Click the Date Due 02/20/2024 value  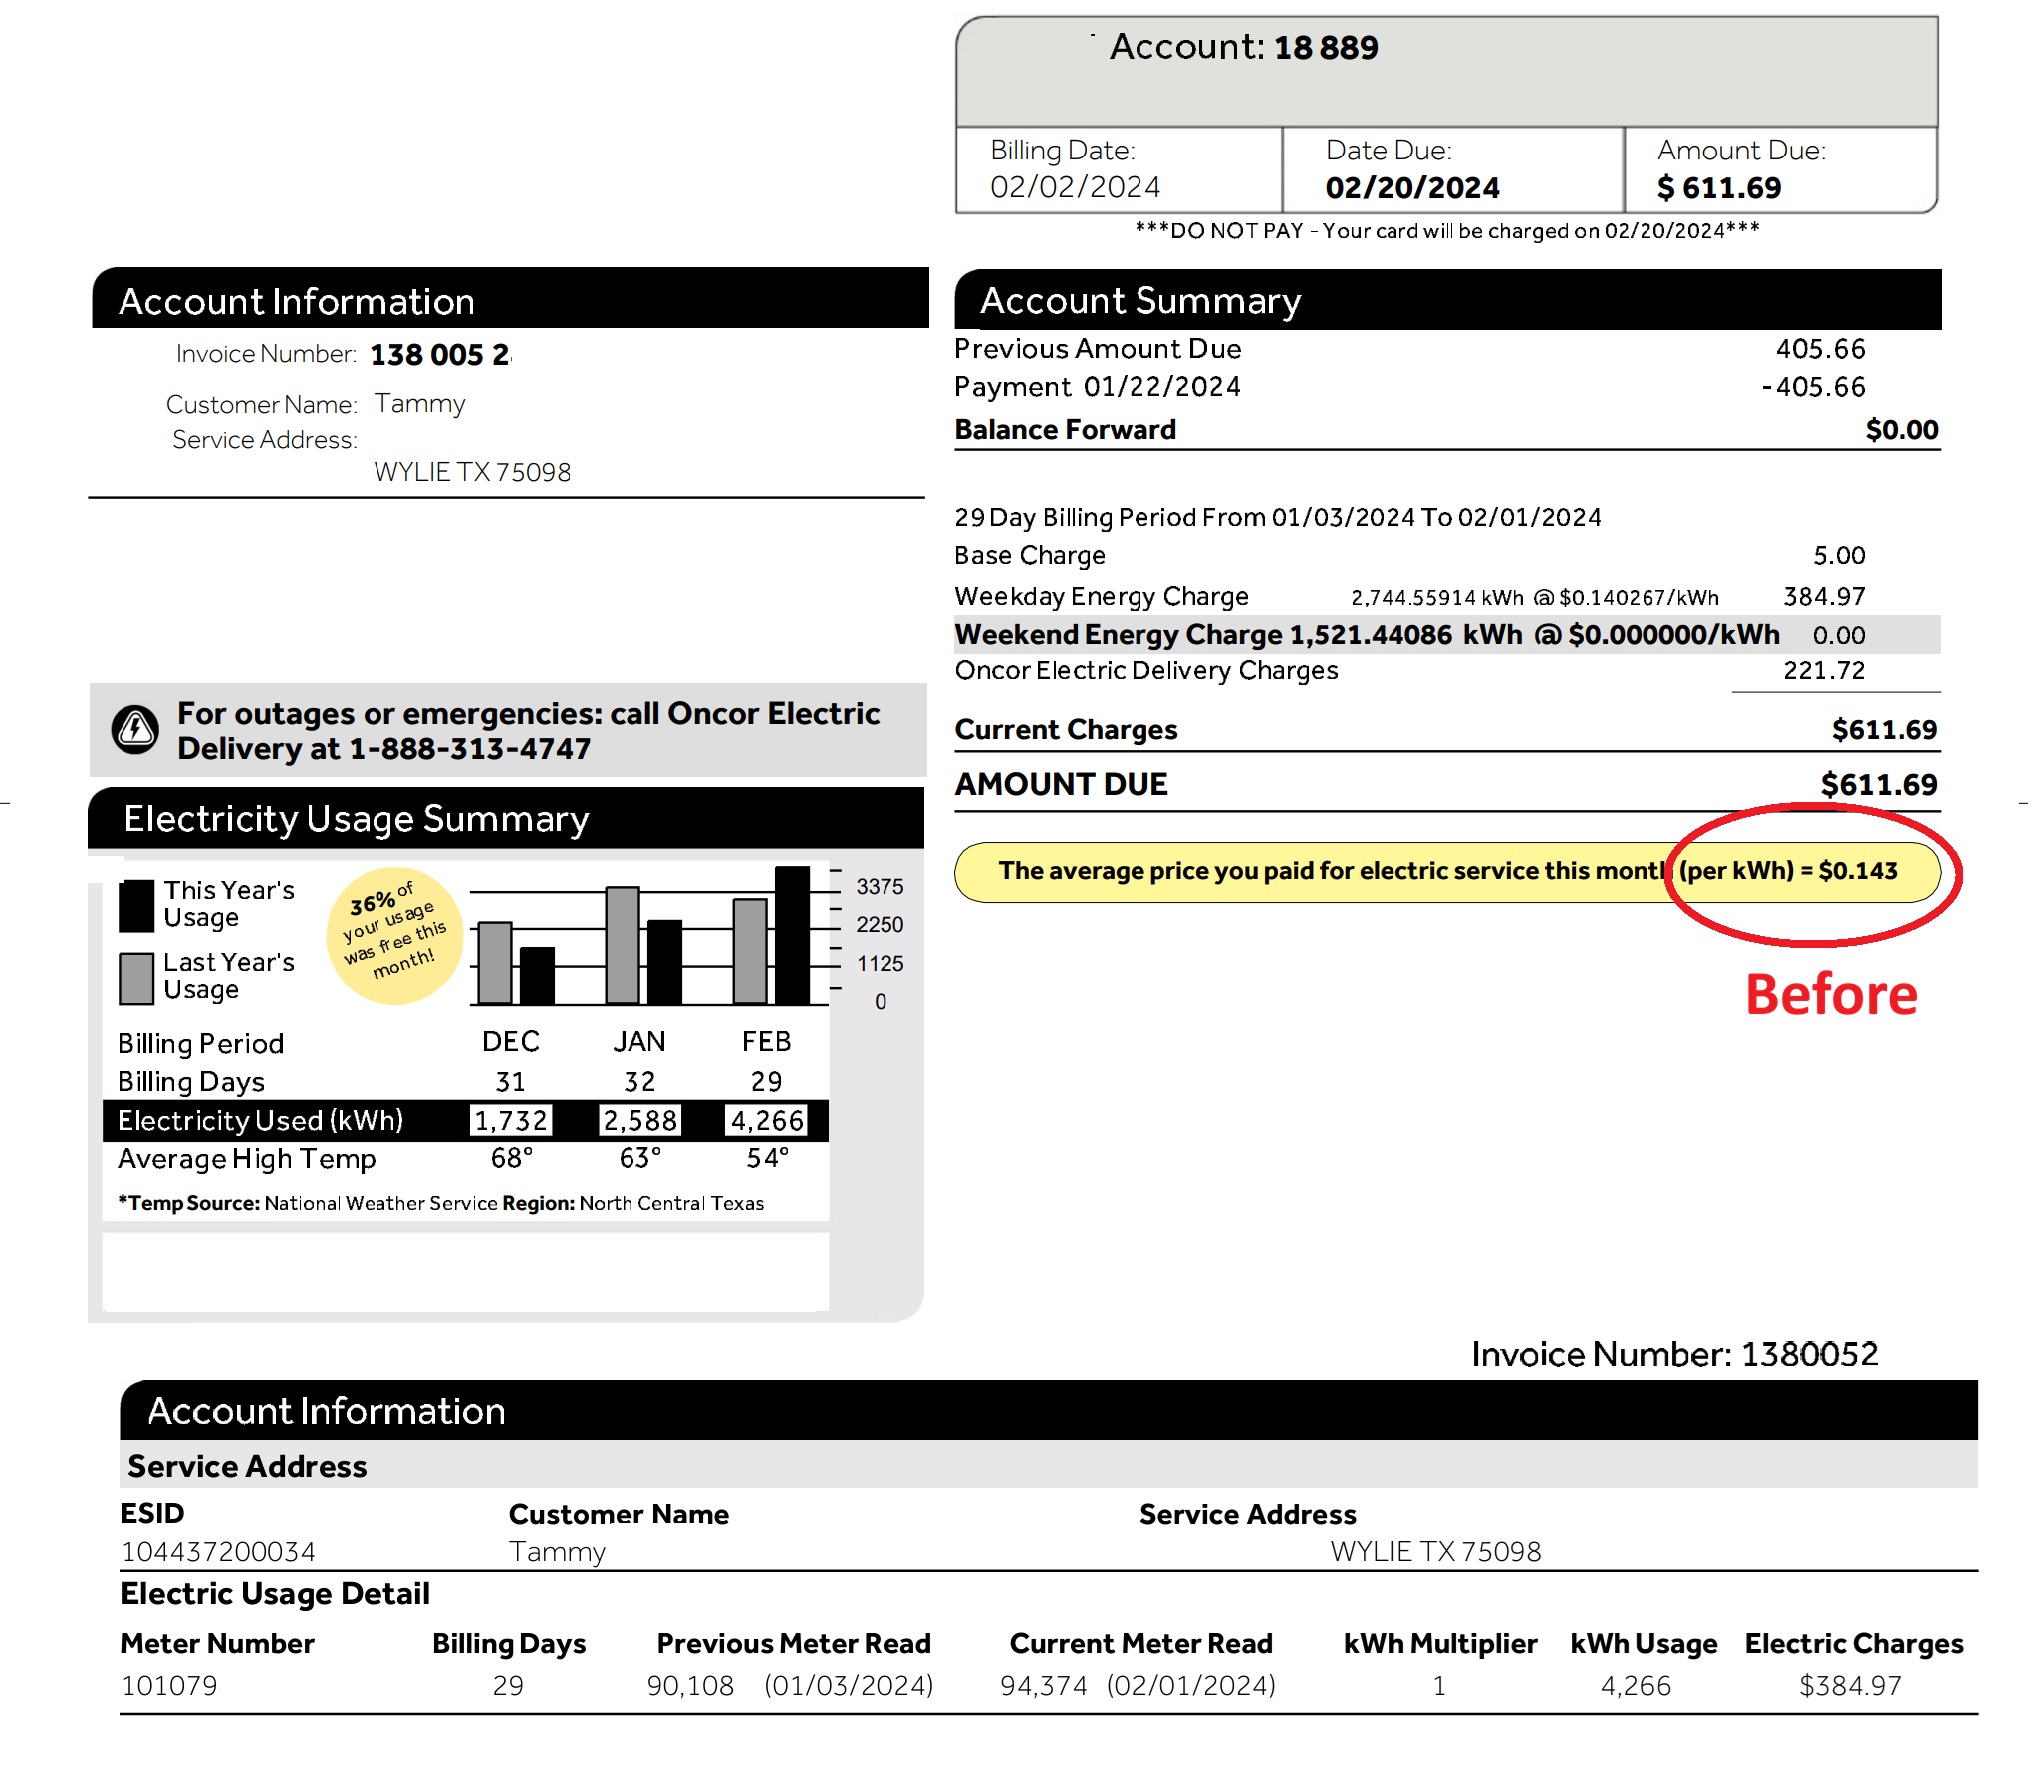tap(1412, 187)
